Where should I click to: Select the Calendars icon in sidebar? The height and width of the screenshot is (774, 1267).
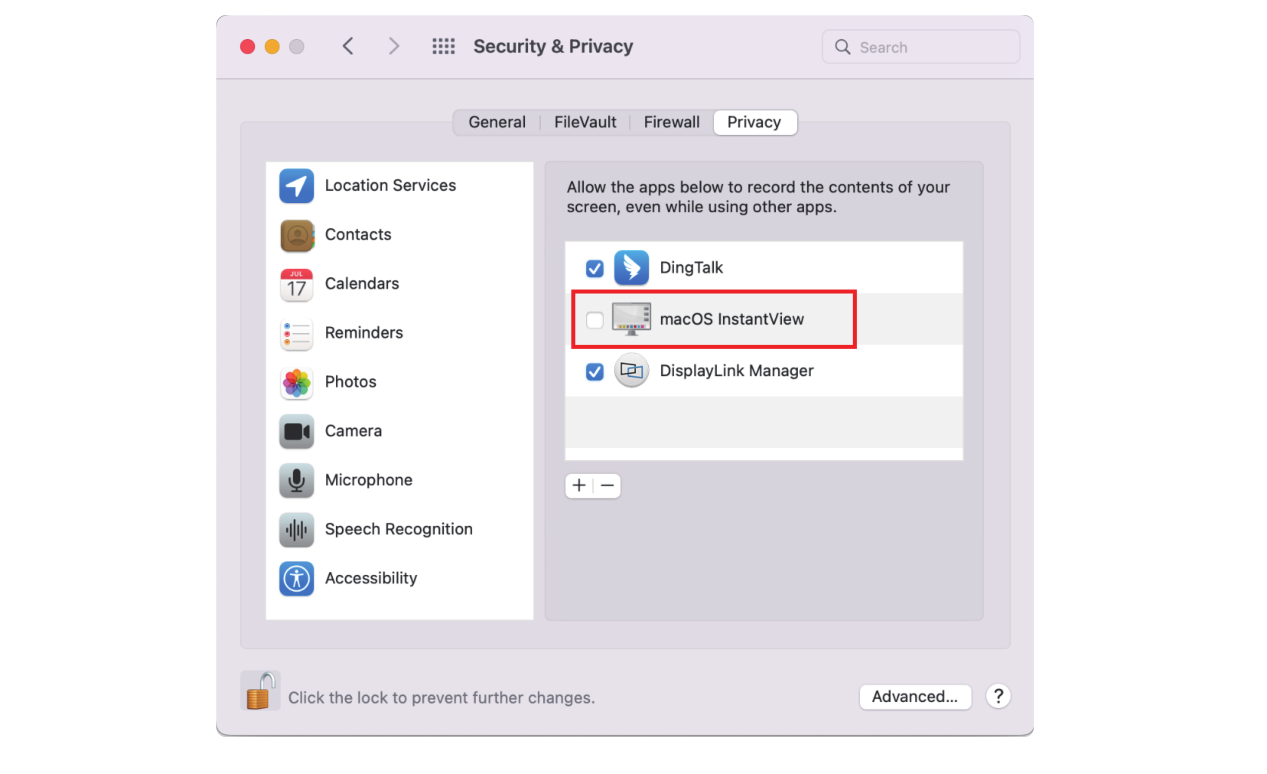point(297,284)
